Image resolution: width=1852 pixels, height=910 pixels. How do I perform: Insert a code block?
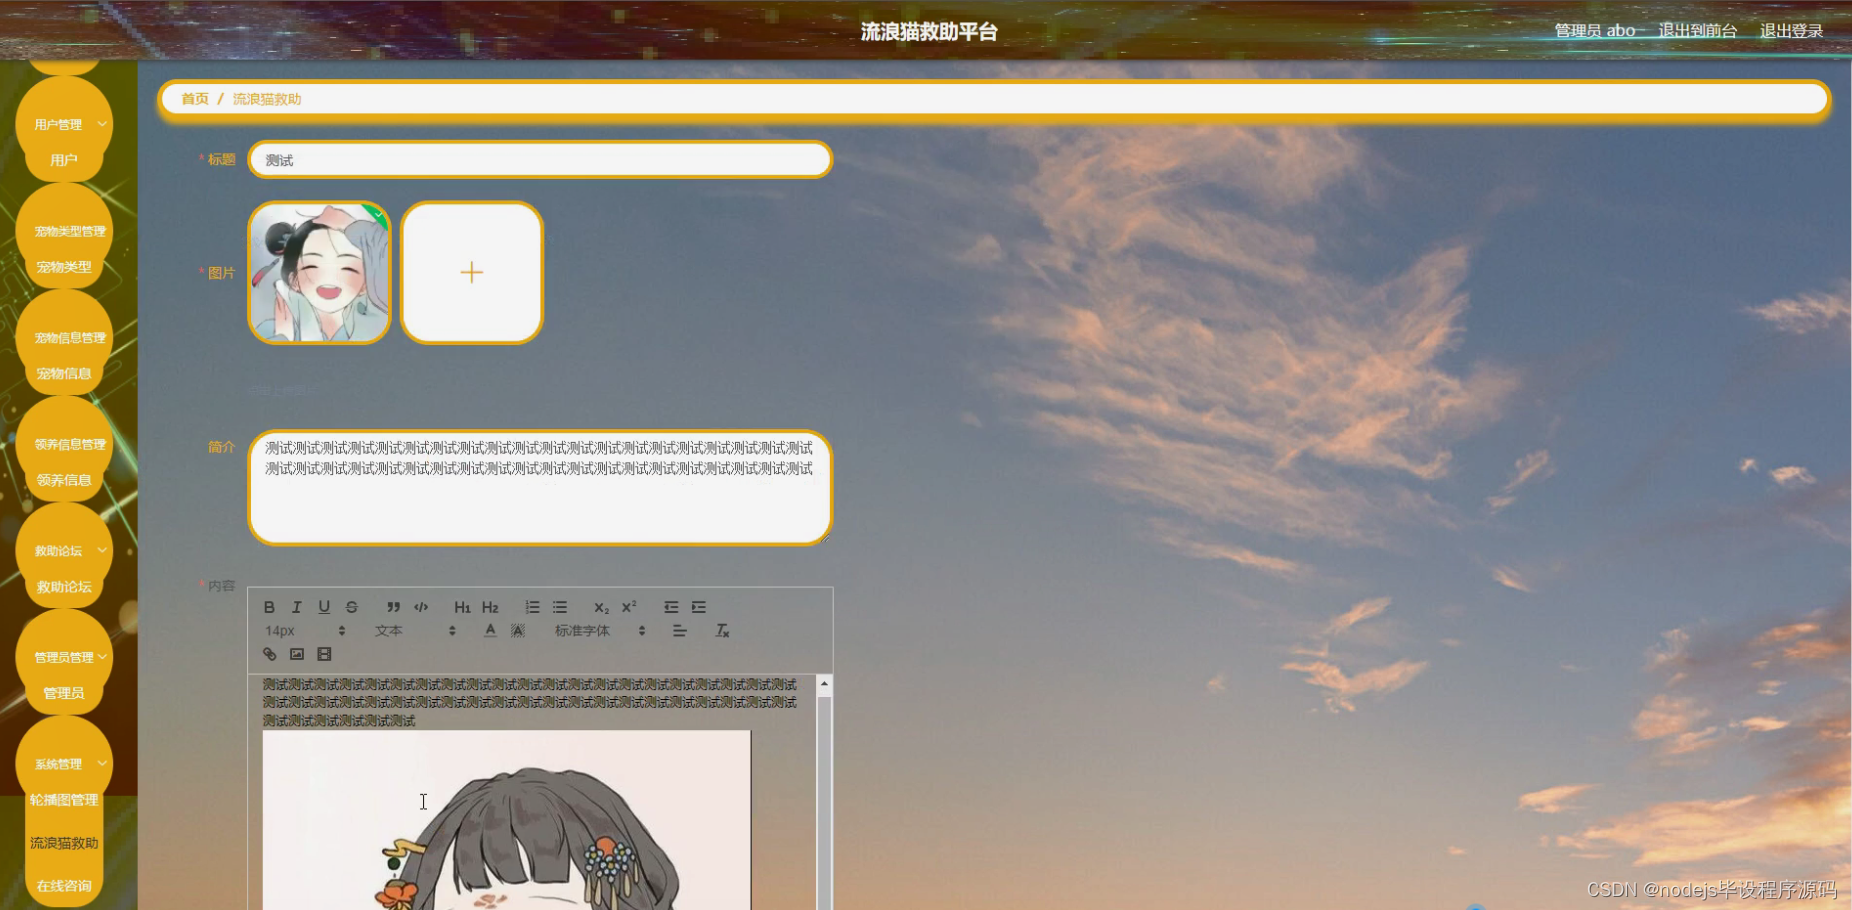421,607
